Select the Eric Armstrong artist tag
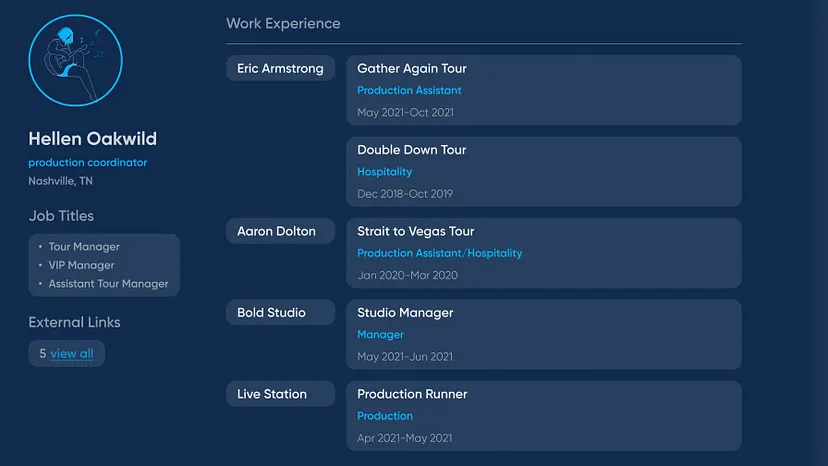The width and height of the screenshot is (828, 466). (280, 69)
